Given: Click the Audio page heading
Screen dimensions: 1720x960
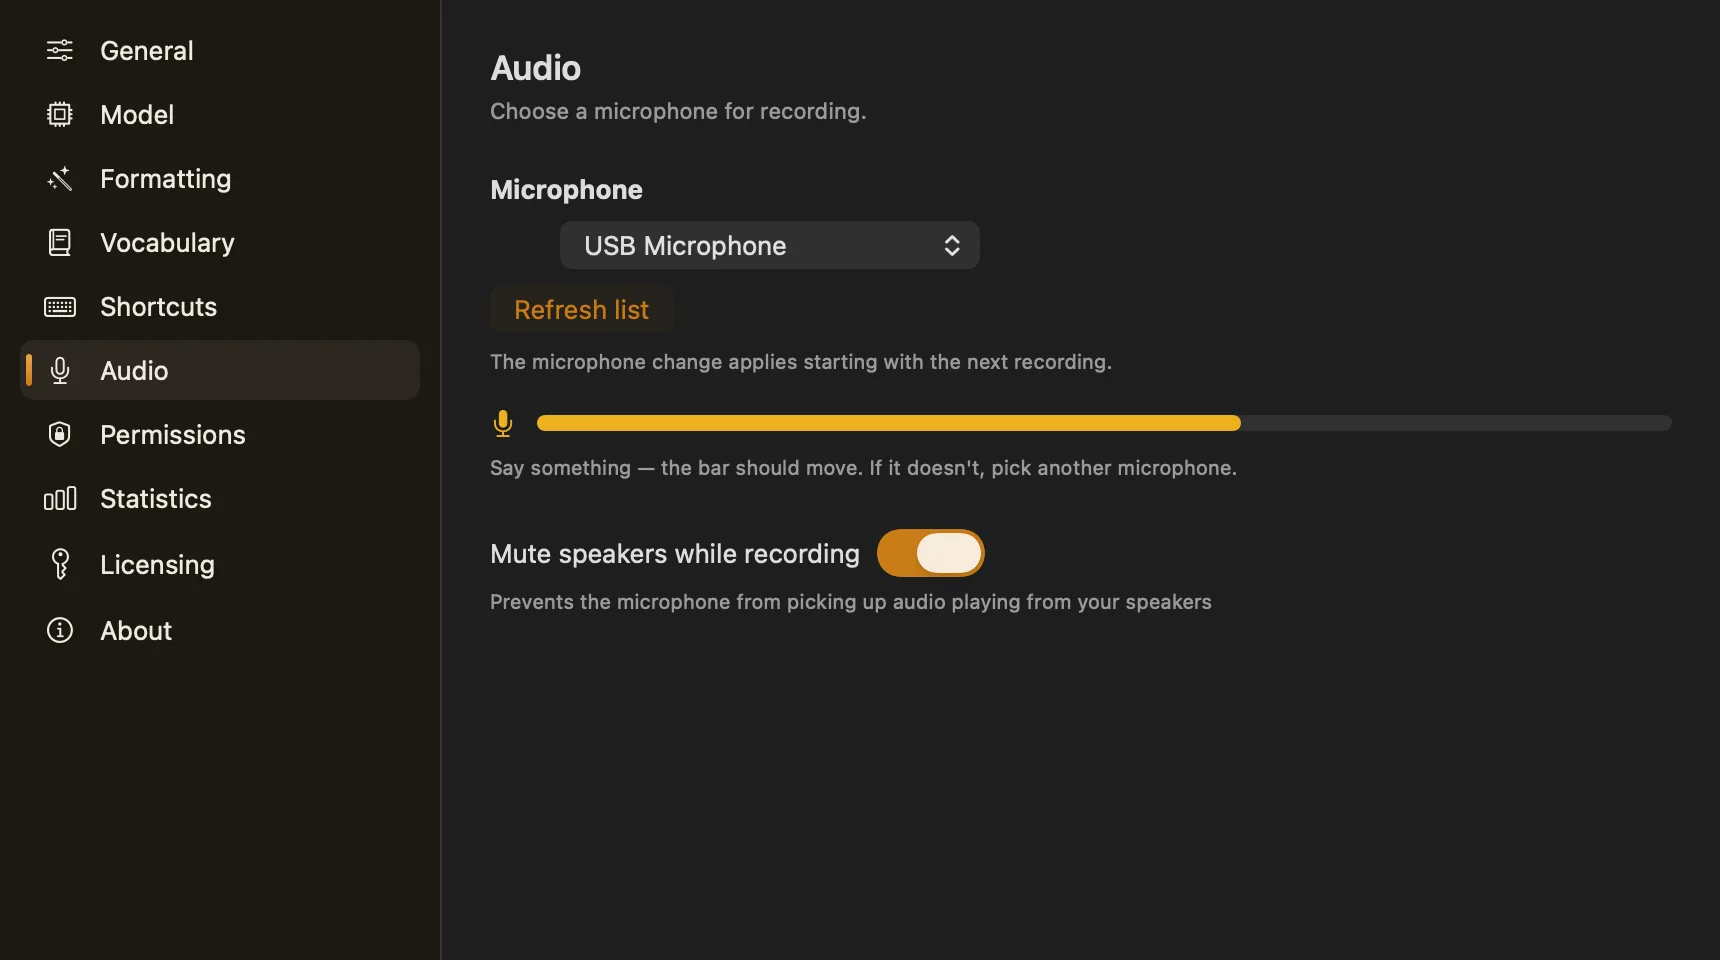Looking at the screenshot, I should pyautogui.click(x=535, y=68).
